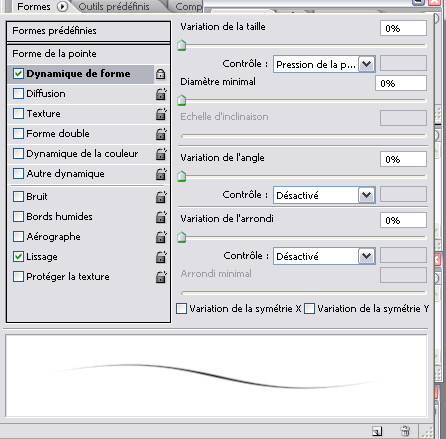The image size is (446, 439).
Task: Click lock icon for Protéger la texture
Action: [x=161, y=277]
